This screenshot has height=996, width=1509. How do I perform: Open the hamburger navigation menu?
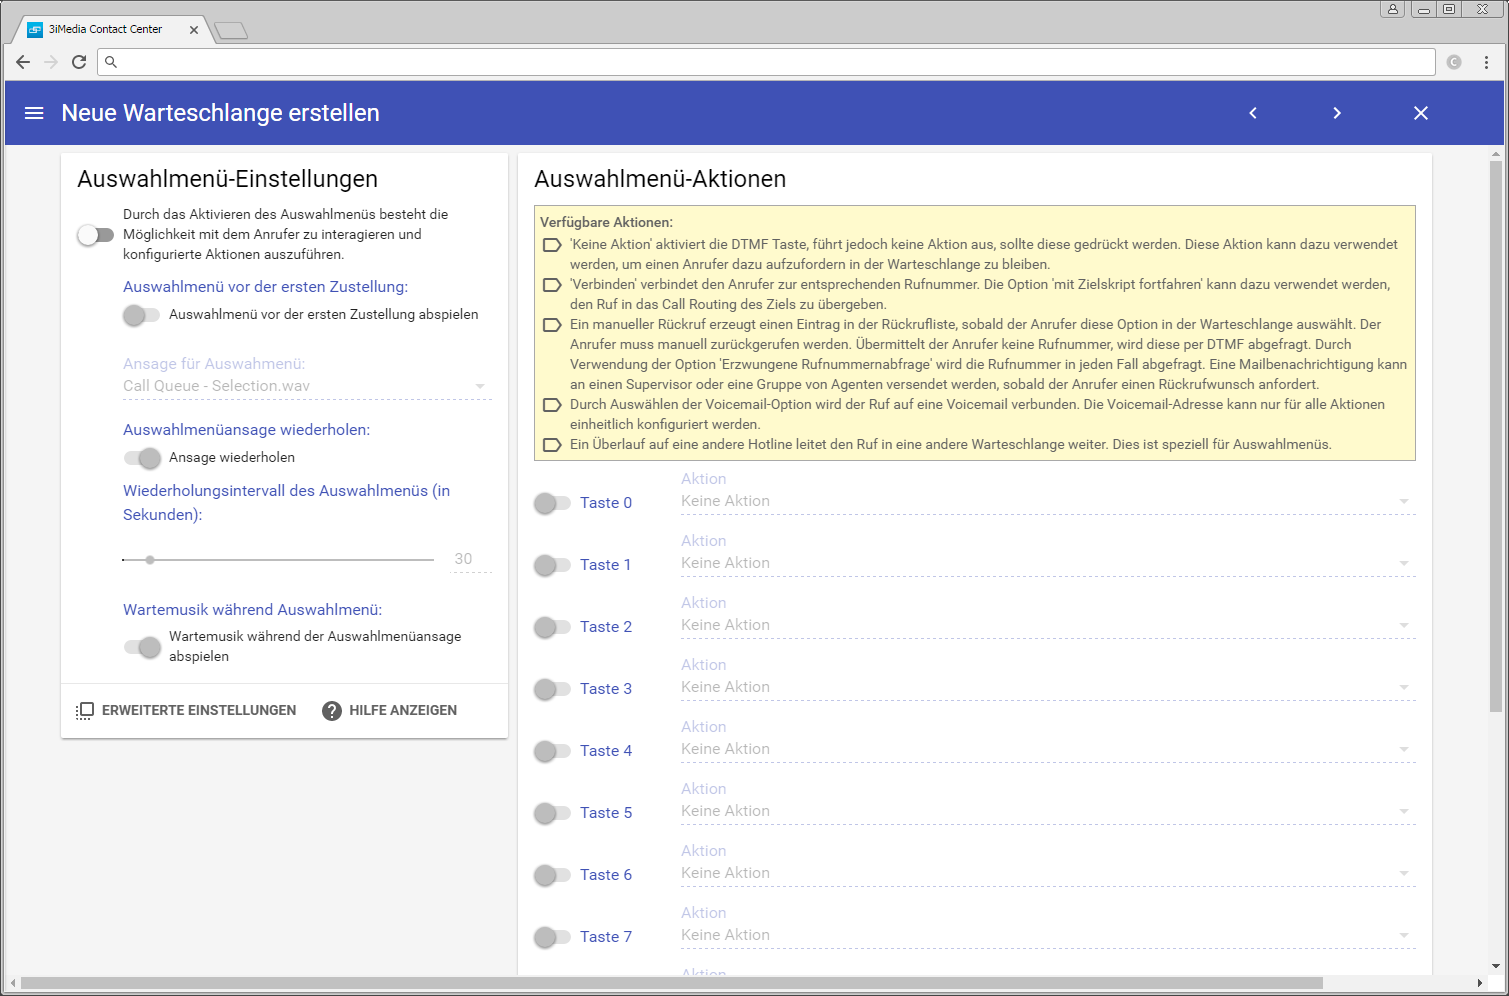[x=34, y=113]
